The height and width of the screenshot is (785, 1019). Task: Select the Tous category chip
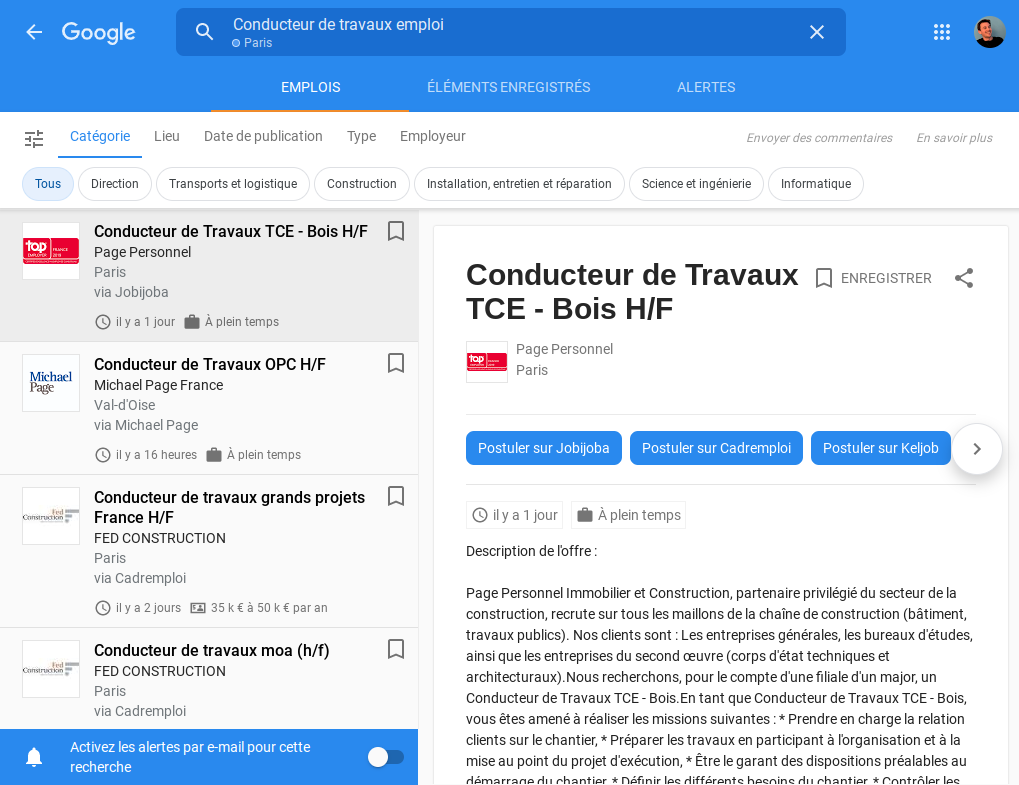click(48, 184)
